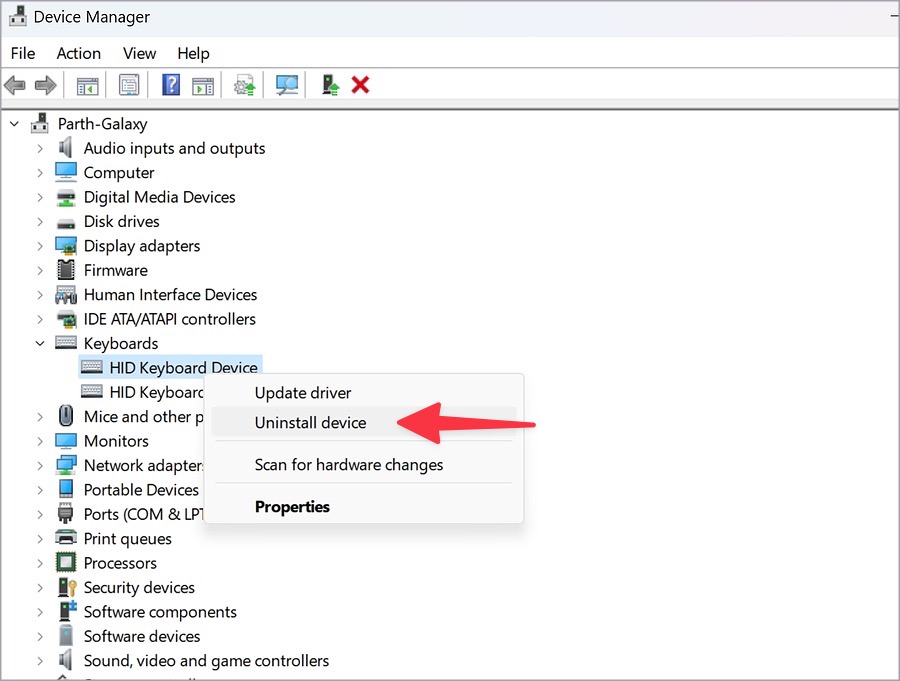Open the Help toolbar icon with question mark
This screenshot has width=900, height=681.
[x=171, y=85]
